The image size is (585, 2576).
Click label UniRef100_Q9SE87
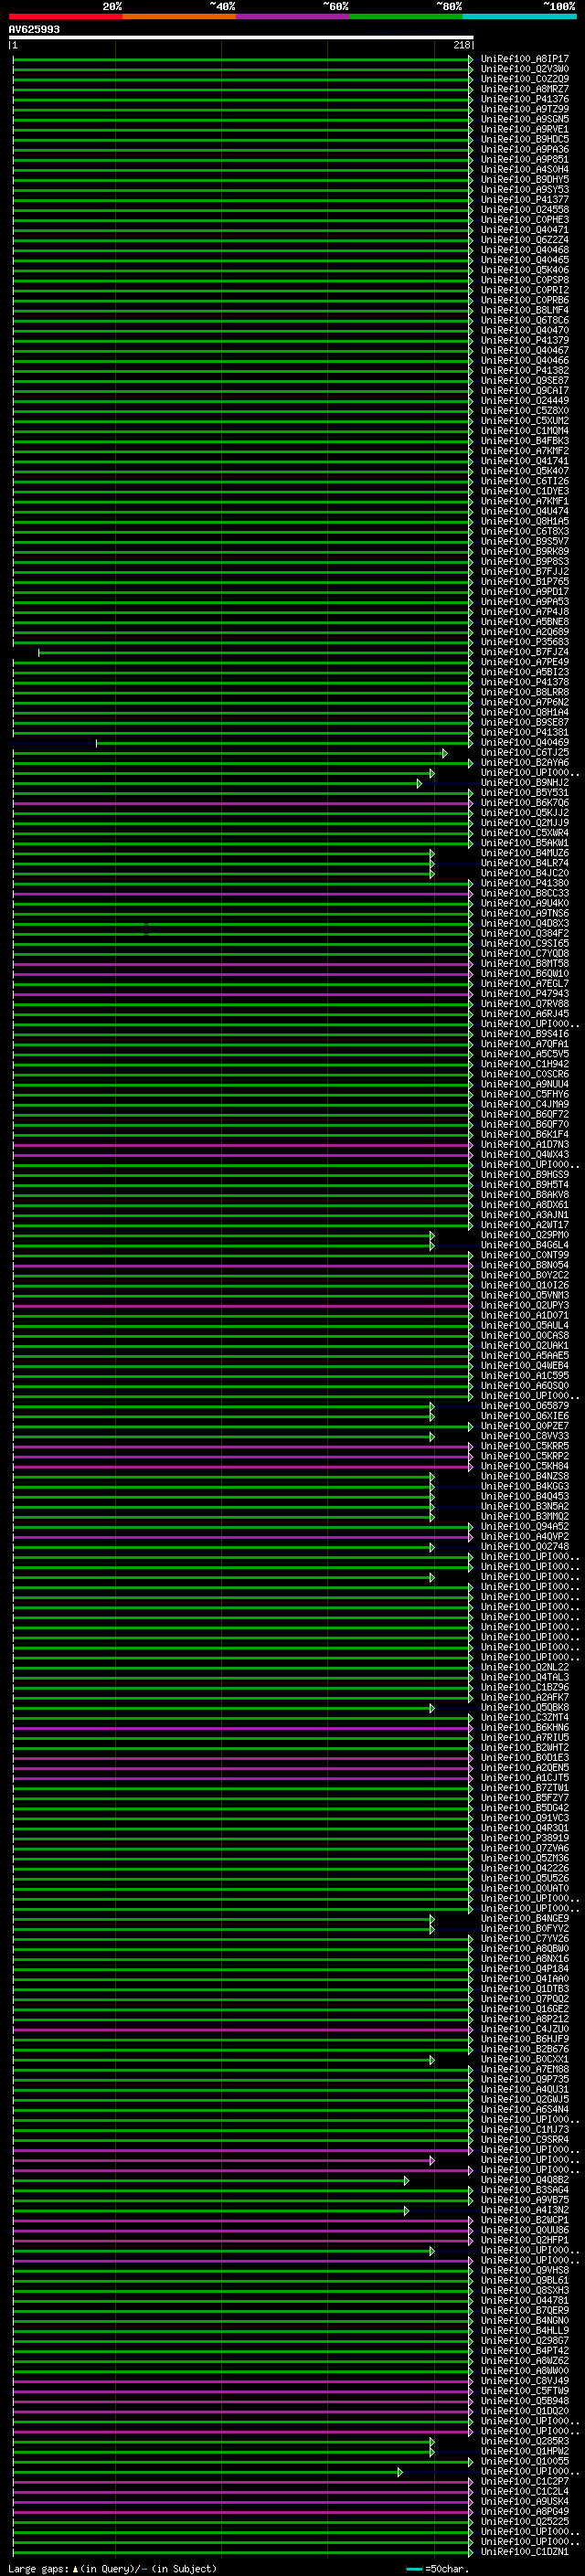[x=524, y=380]
